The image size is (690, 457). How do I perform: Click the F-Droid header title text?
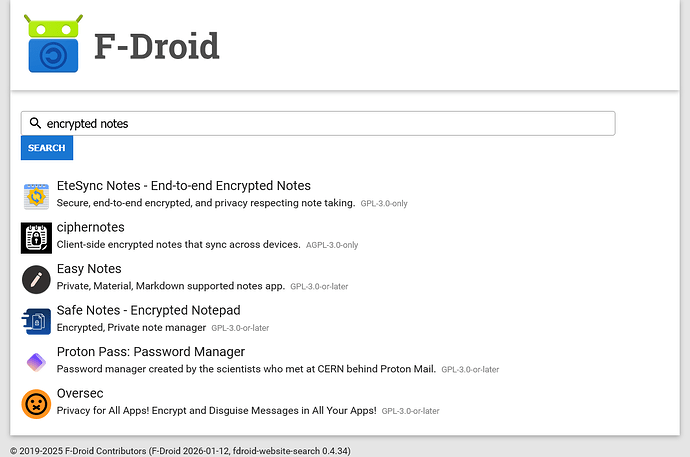pyautogui.click(x=156, y=46)
